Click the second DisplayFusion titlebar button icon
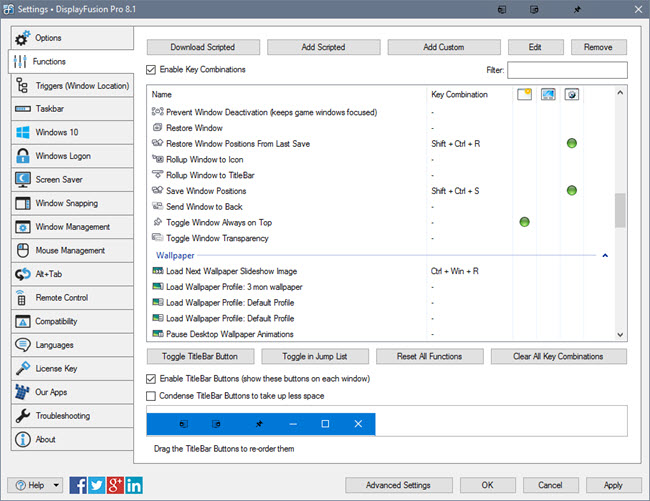This screenshot has height=501, width=650. (x=534, y=10)
